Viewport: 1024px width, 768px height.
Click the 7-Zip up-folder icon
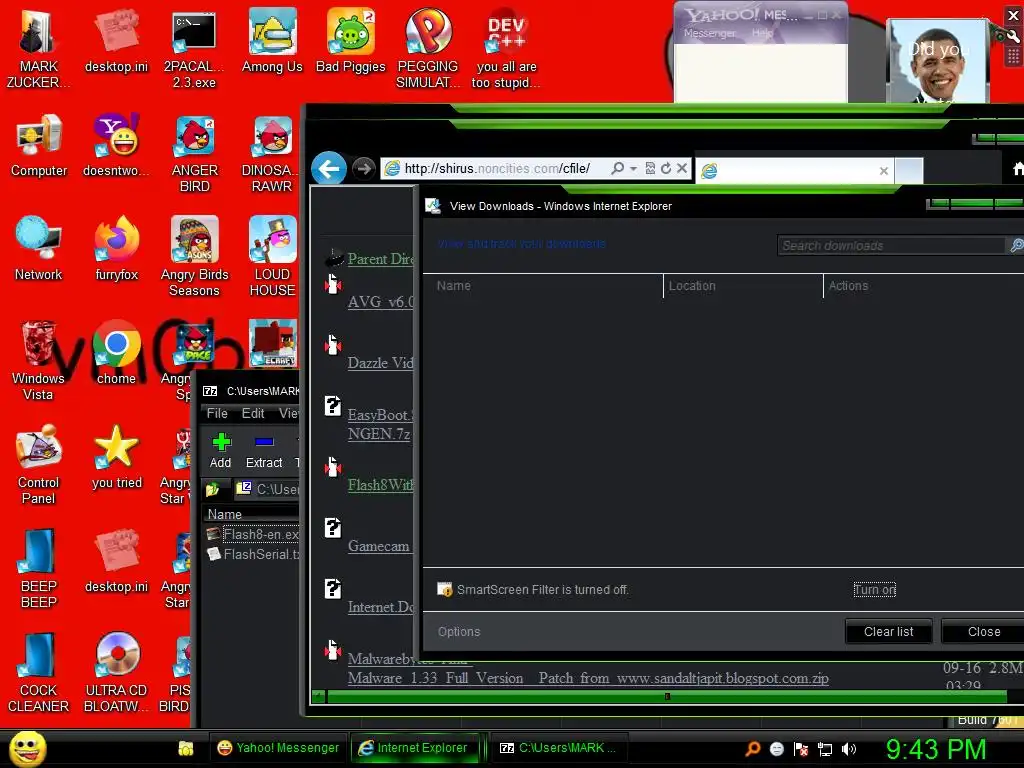click(213, 489)
